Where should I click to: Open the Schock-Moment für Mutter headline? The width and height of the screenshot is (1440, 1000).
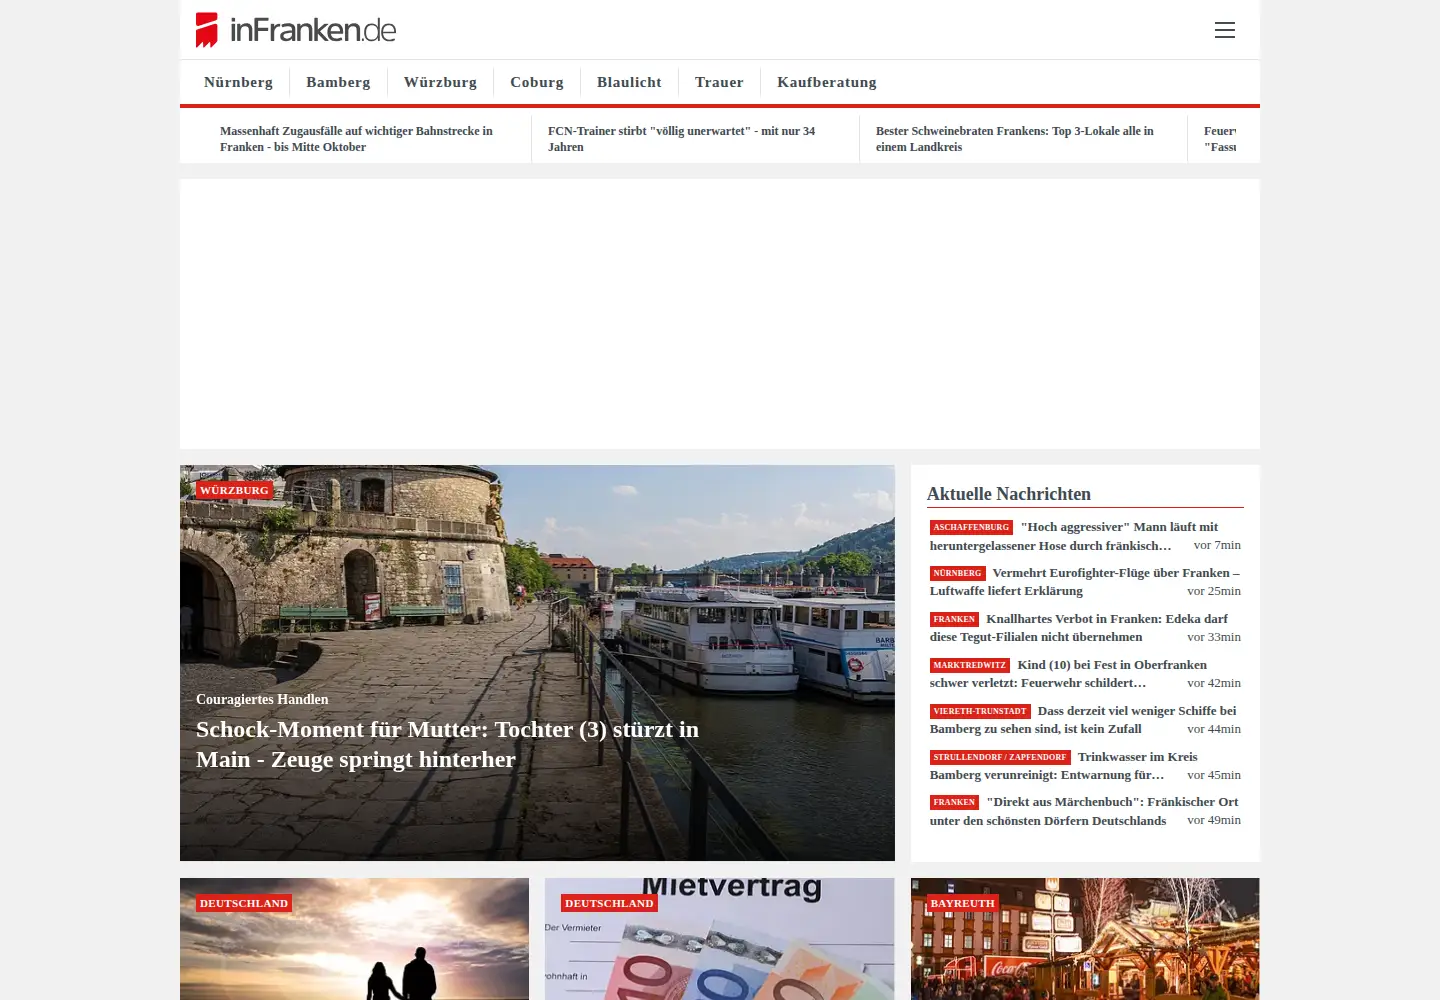tap(447, 744)
